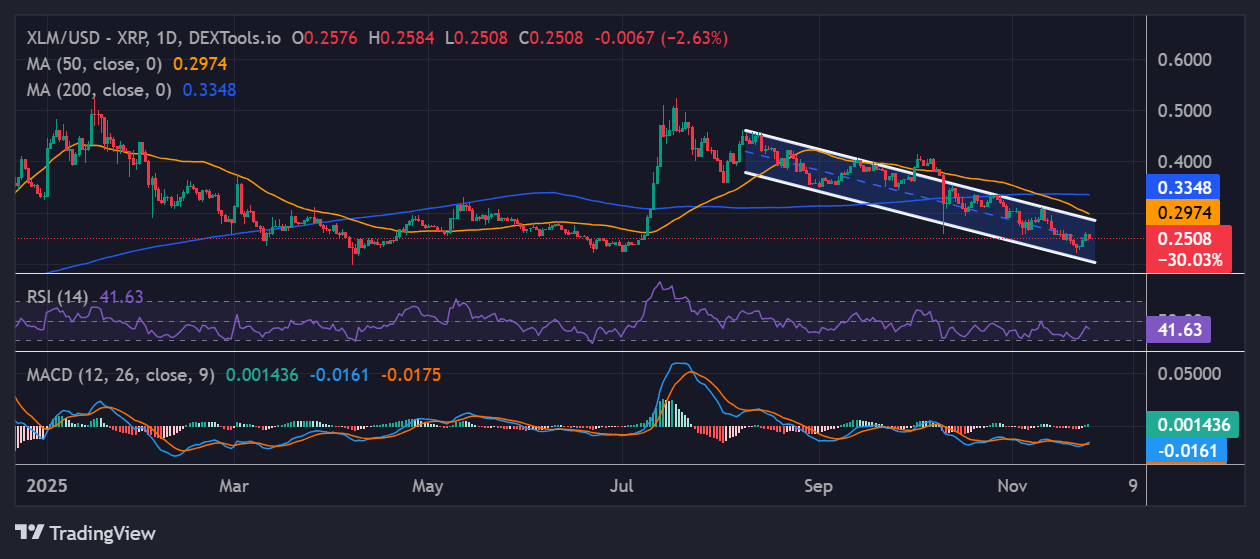Click the 9 date label at axis end
1260x559 pixels.
tap(1131, 486)
